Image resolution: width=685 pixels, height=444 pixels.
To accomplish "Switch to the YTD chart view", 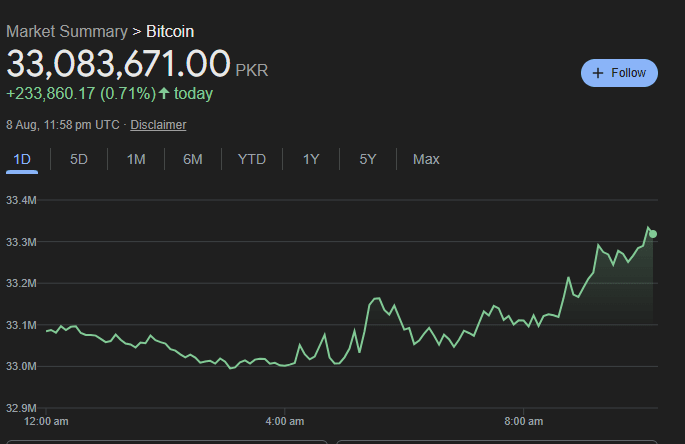I will click(x=251, y=159).
